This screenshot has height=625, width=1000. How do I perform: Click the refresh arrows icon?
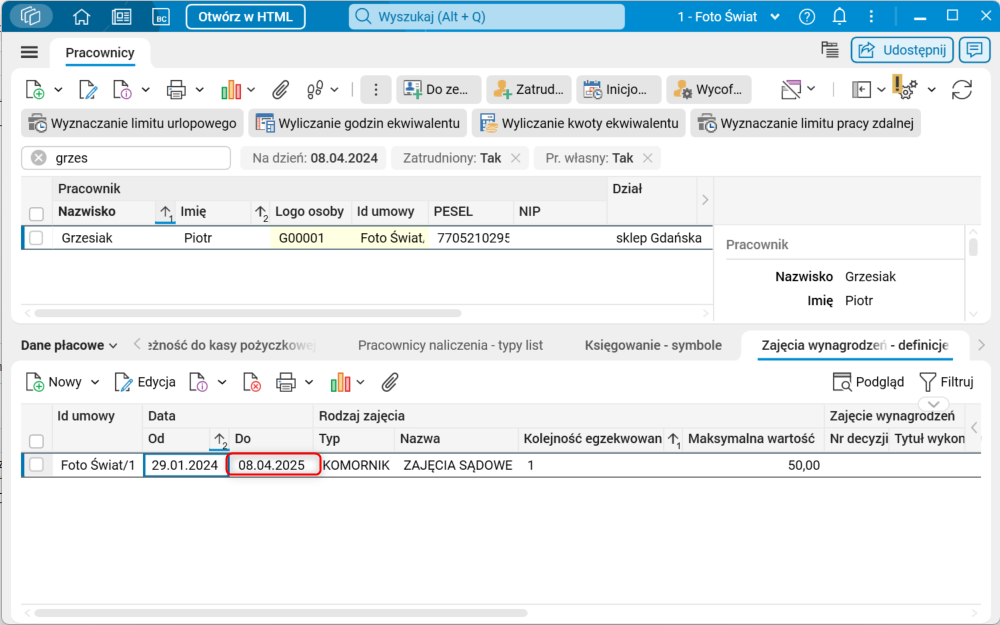click(962, 90)
